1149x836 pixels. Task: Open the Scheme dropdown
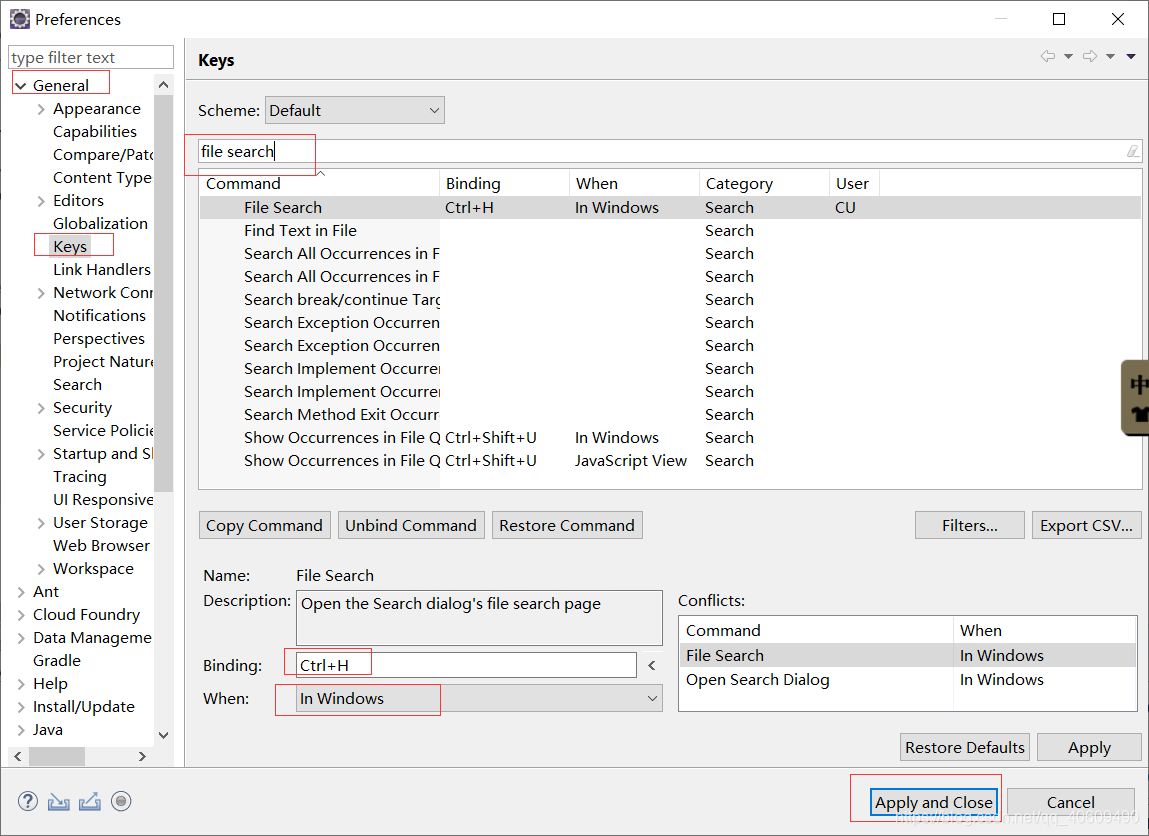tap(434, 109)
